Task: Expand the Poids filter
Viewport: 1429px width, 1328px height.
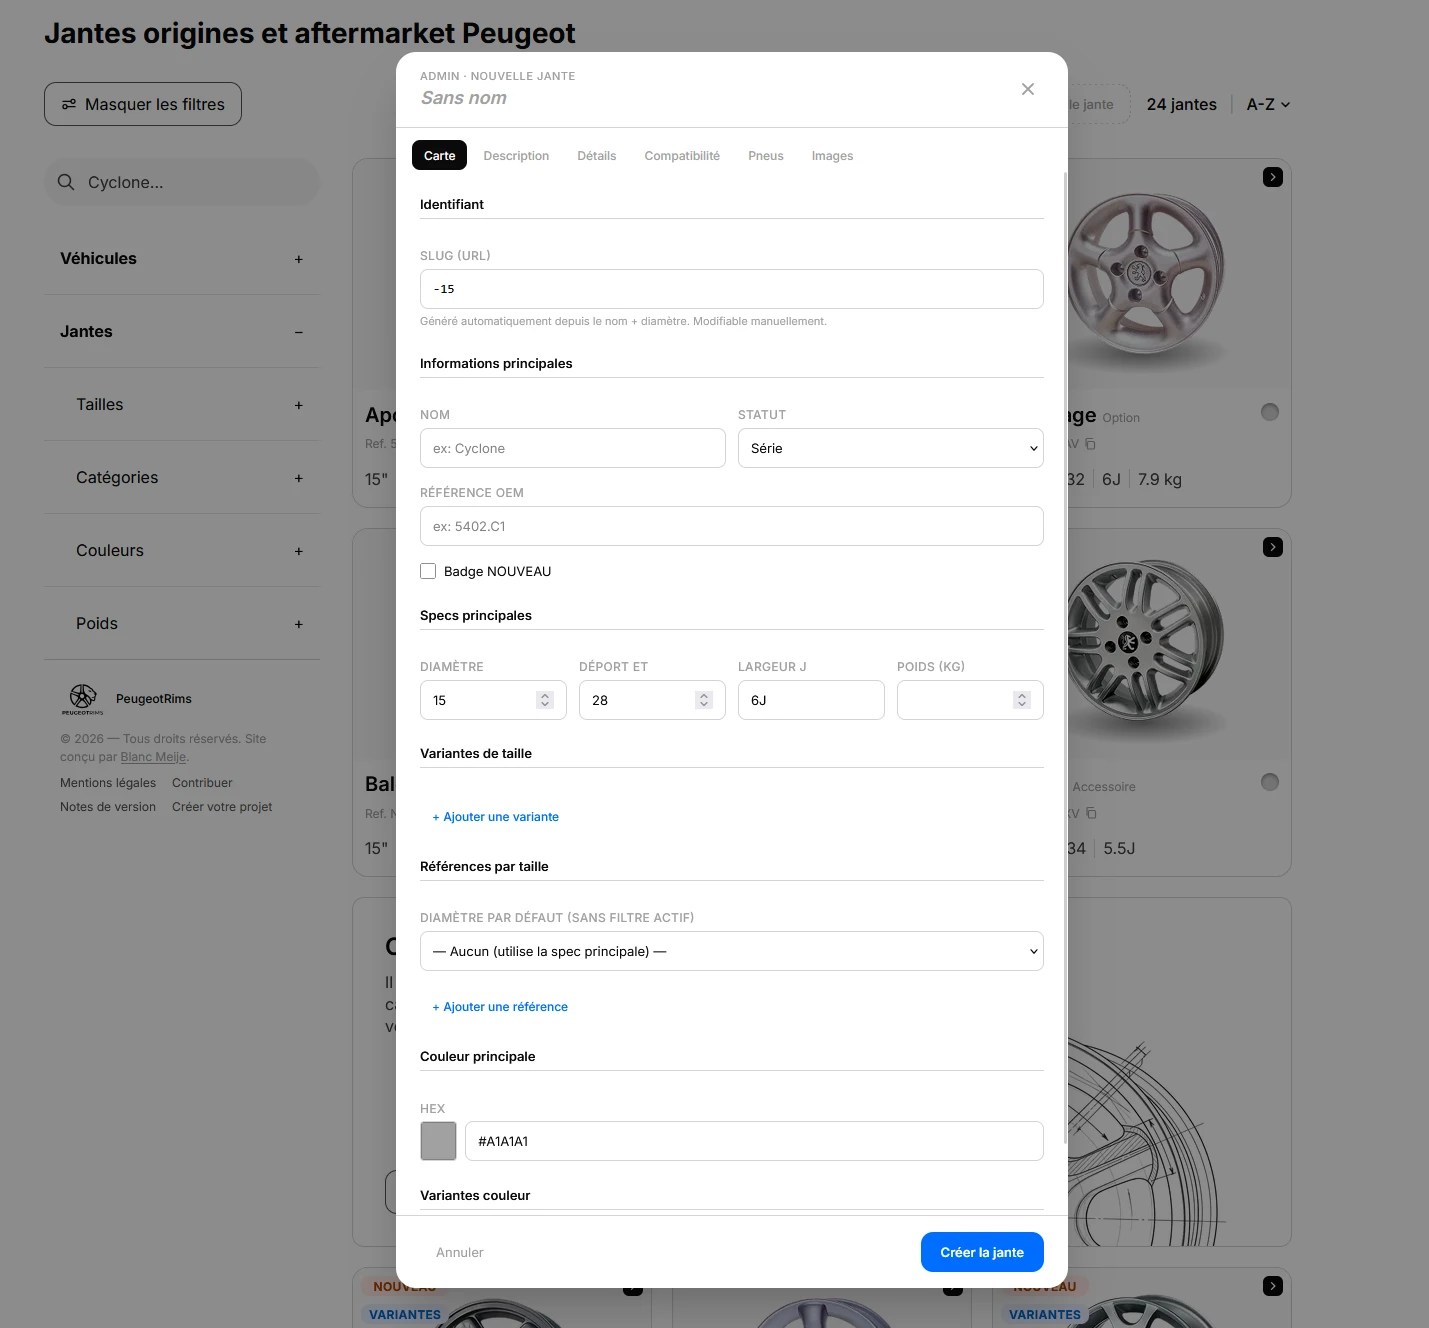Action: point(182,623)
